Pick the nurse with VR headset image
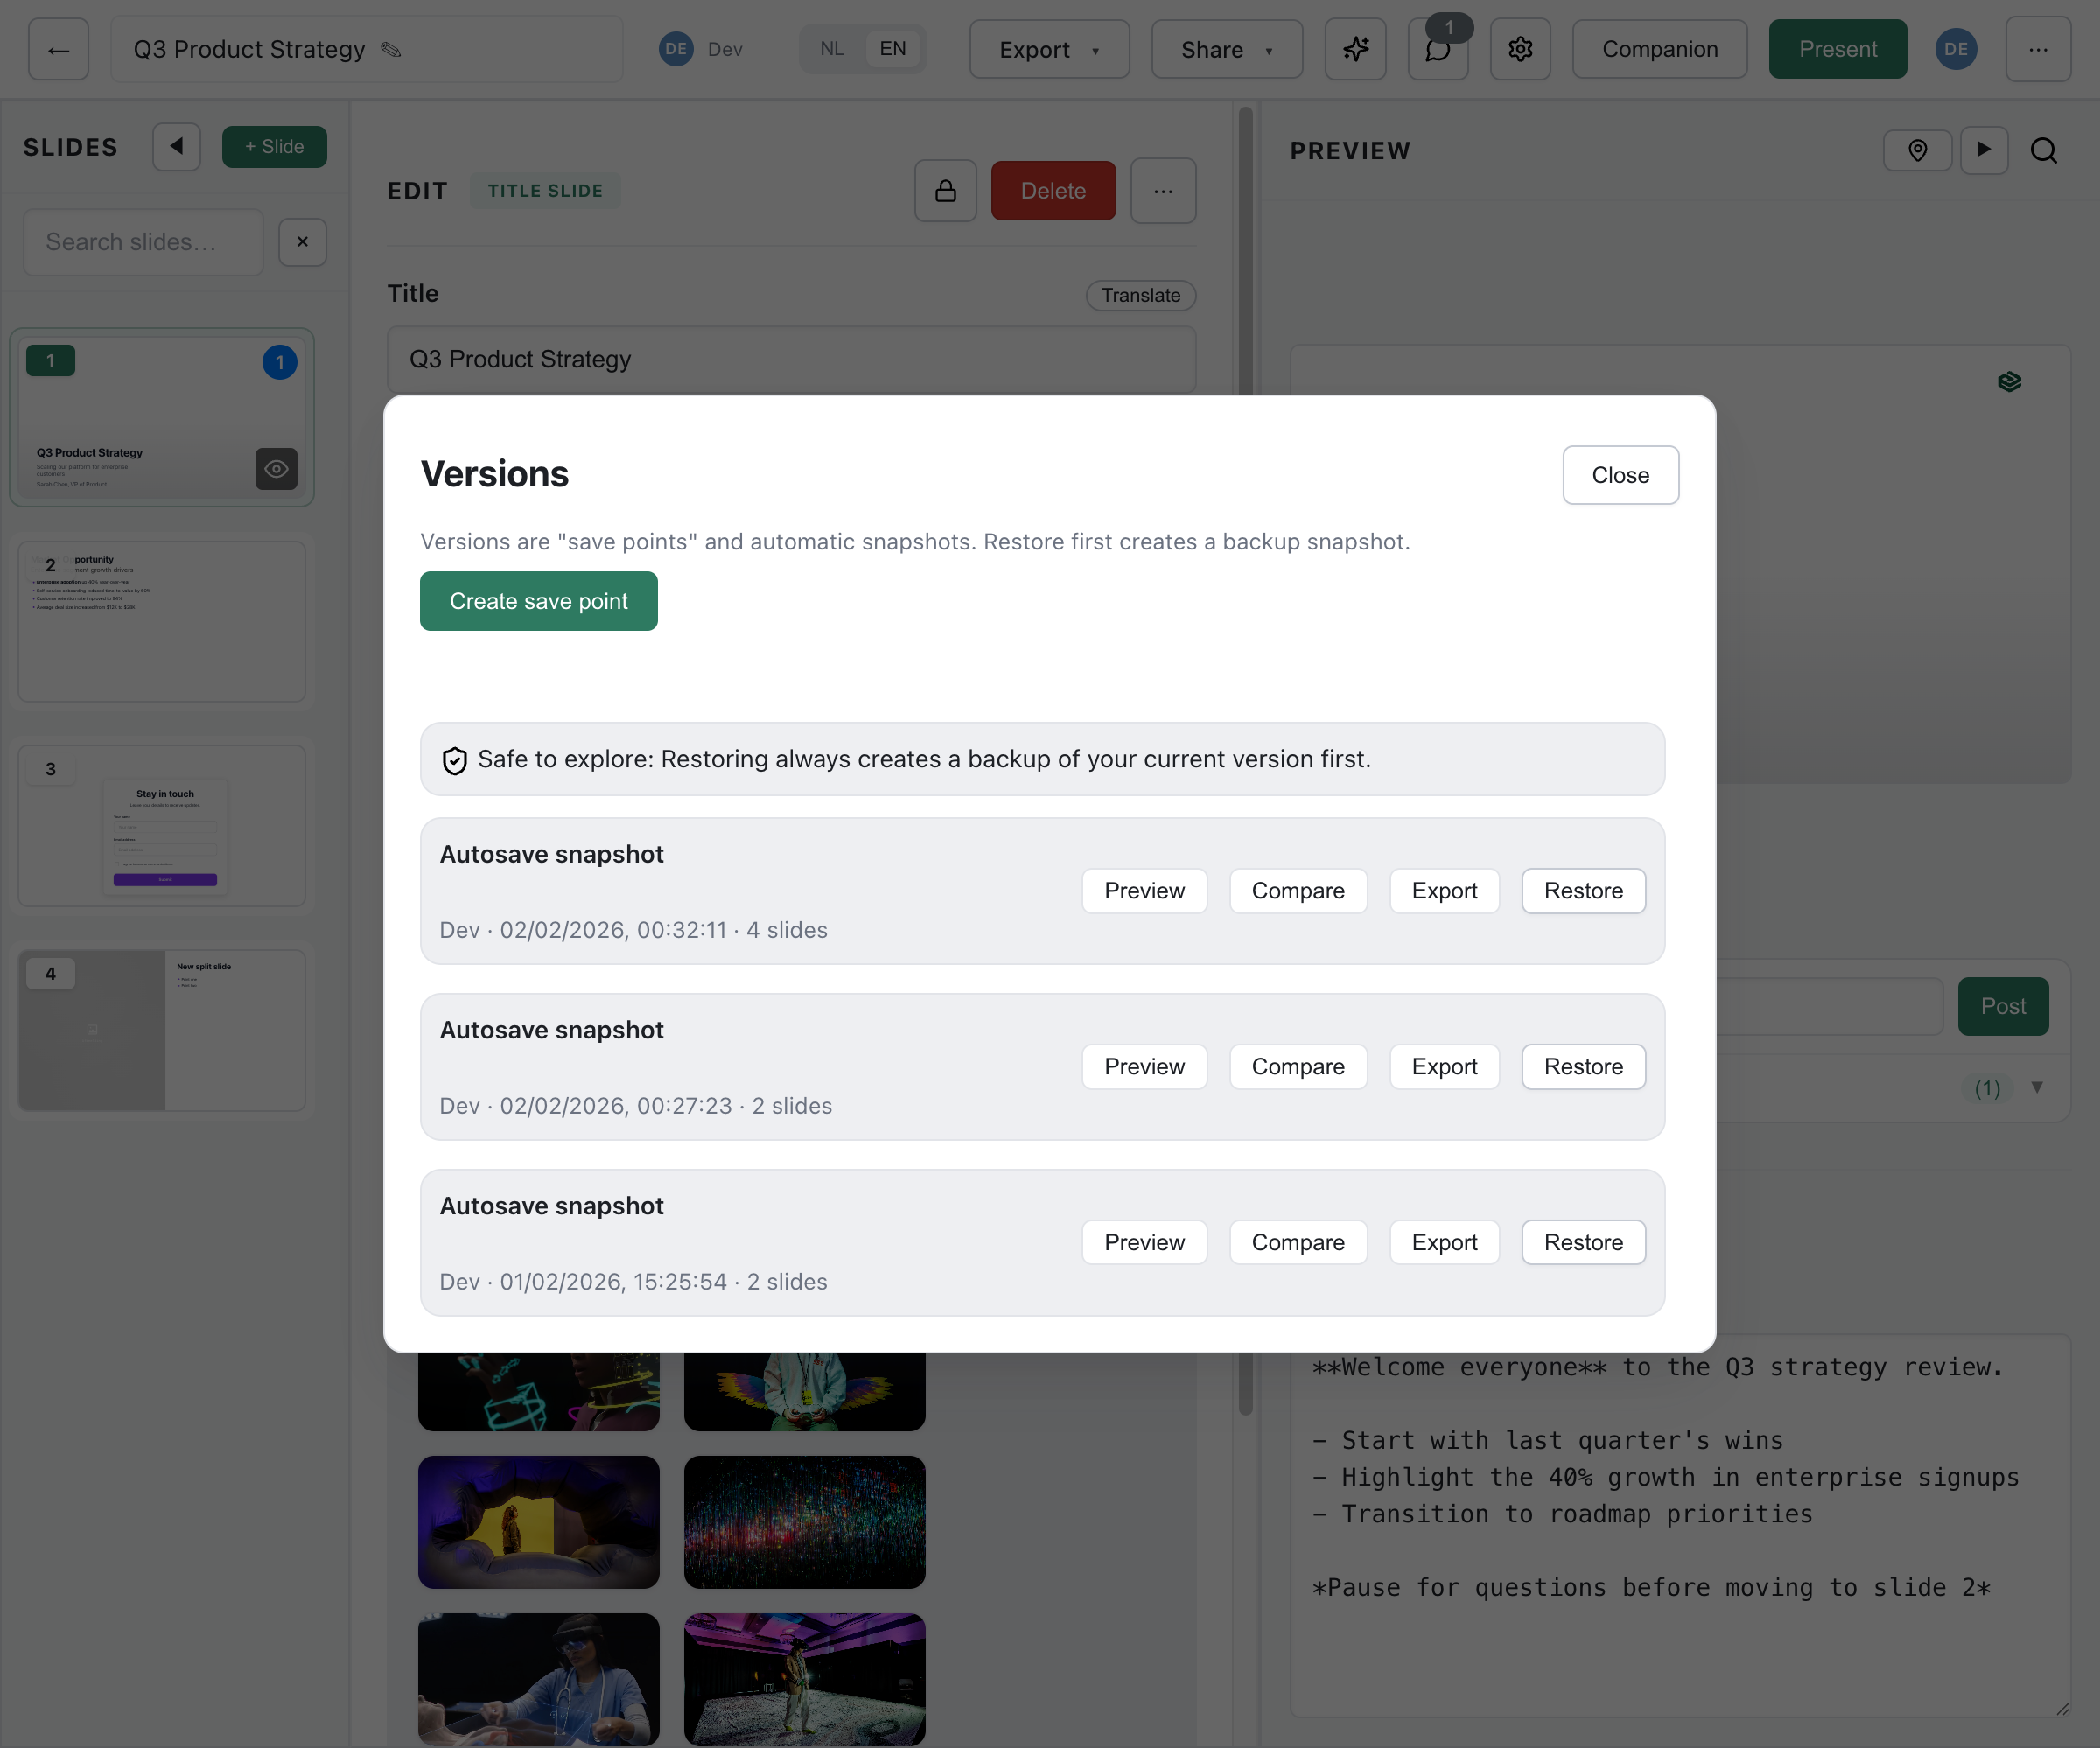Viewport: 2100px width, 1748px height. click(538, 1679)
